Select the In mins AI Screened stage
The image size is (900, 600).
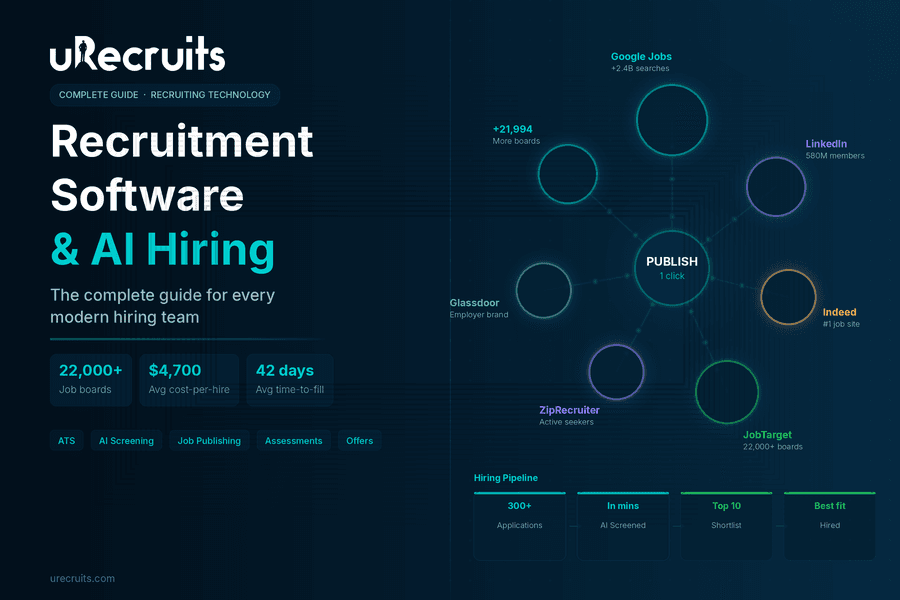[623, 525]
